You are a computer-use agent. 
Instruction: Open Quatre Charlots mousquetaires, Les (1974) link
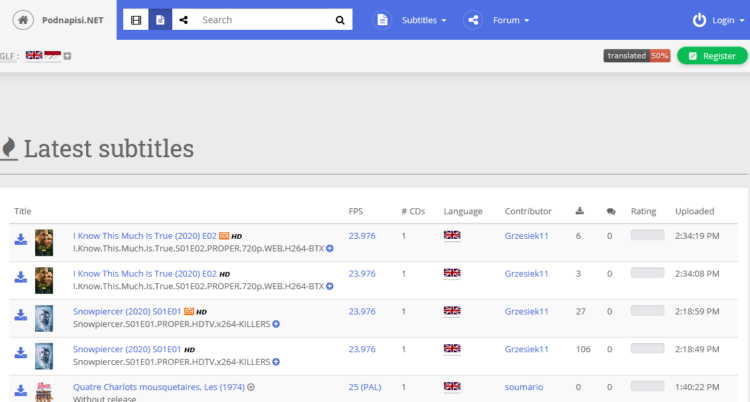(x=159, y=387)
